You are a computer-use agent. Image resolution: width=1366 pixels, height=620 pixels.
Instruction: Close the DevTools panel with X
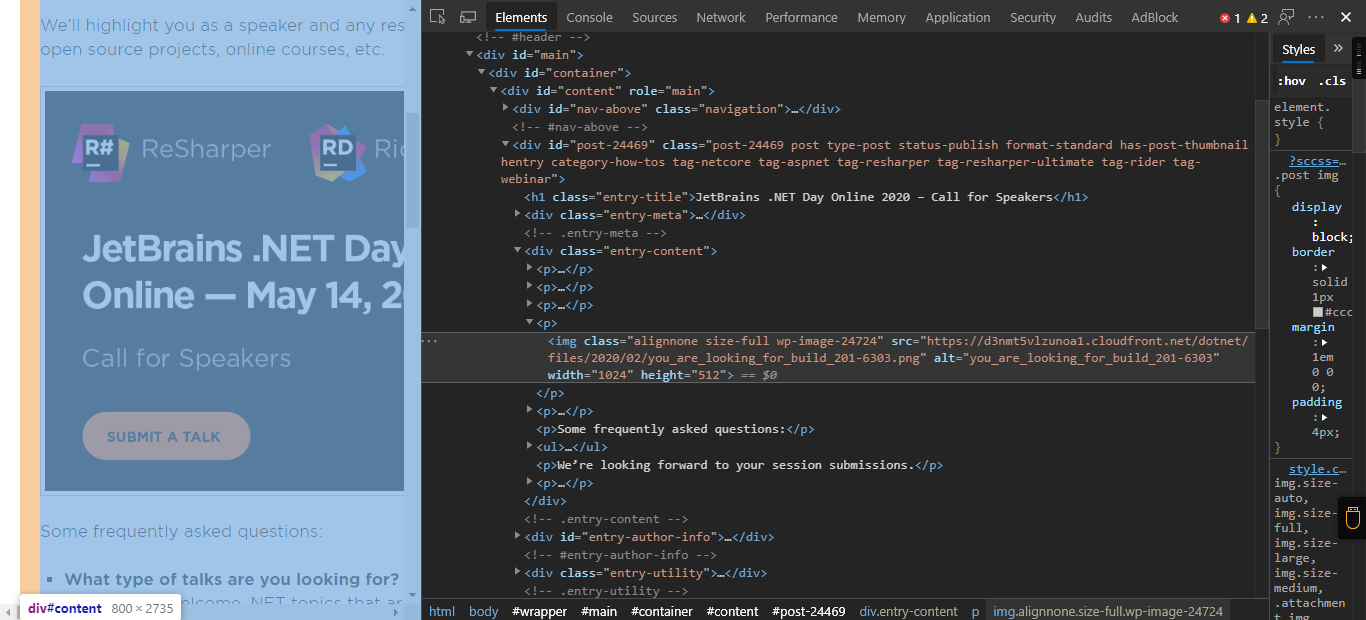(x=1346, y=17)
